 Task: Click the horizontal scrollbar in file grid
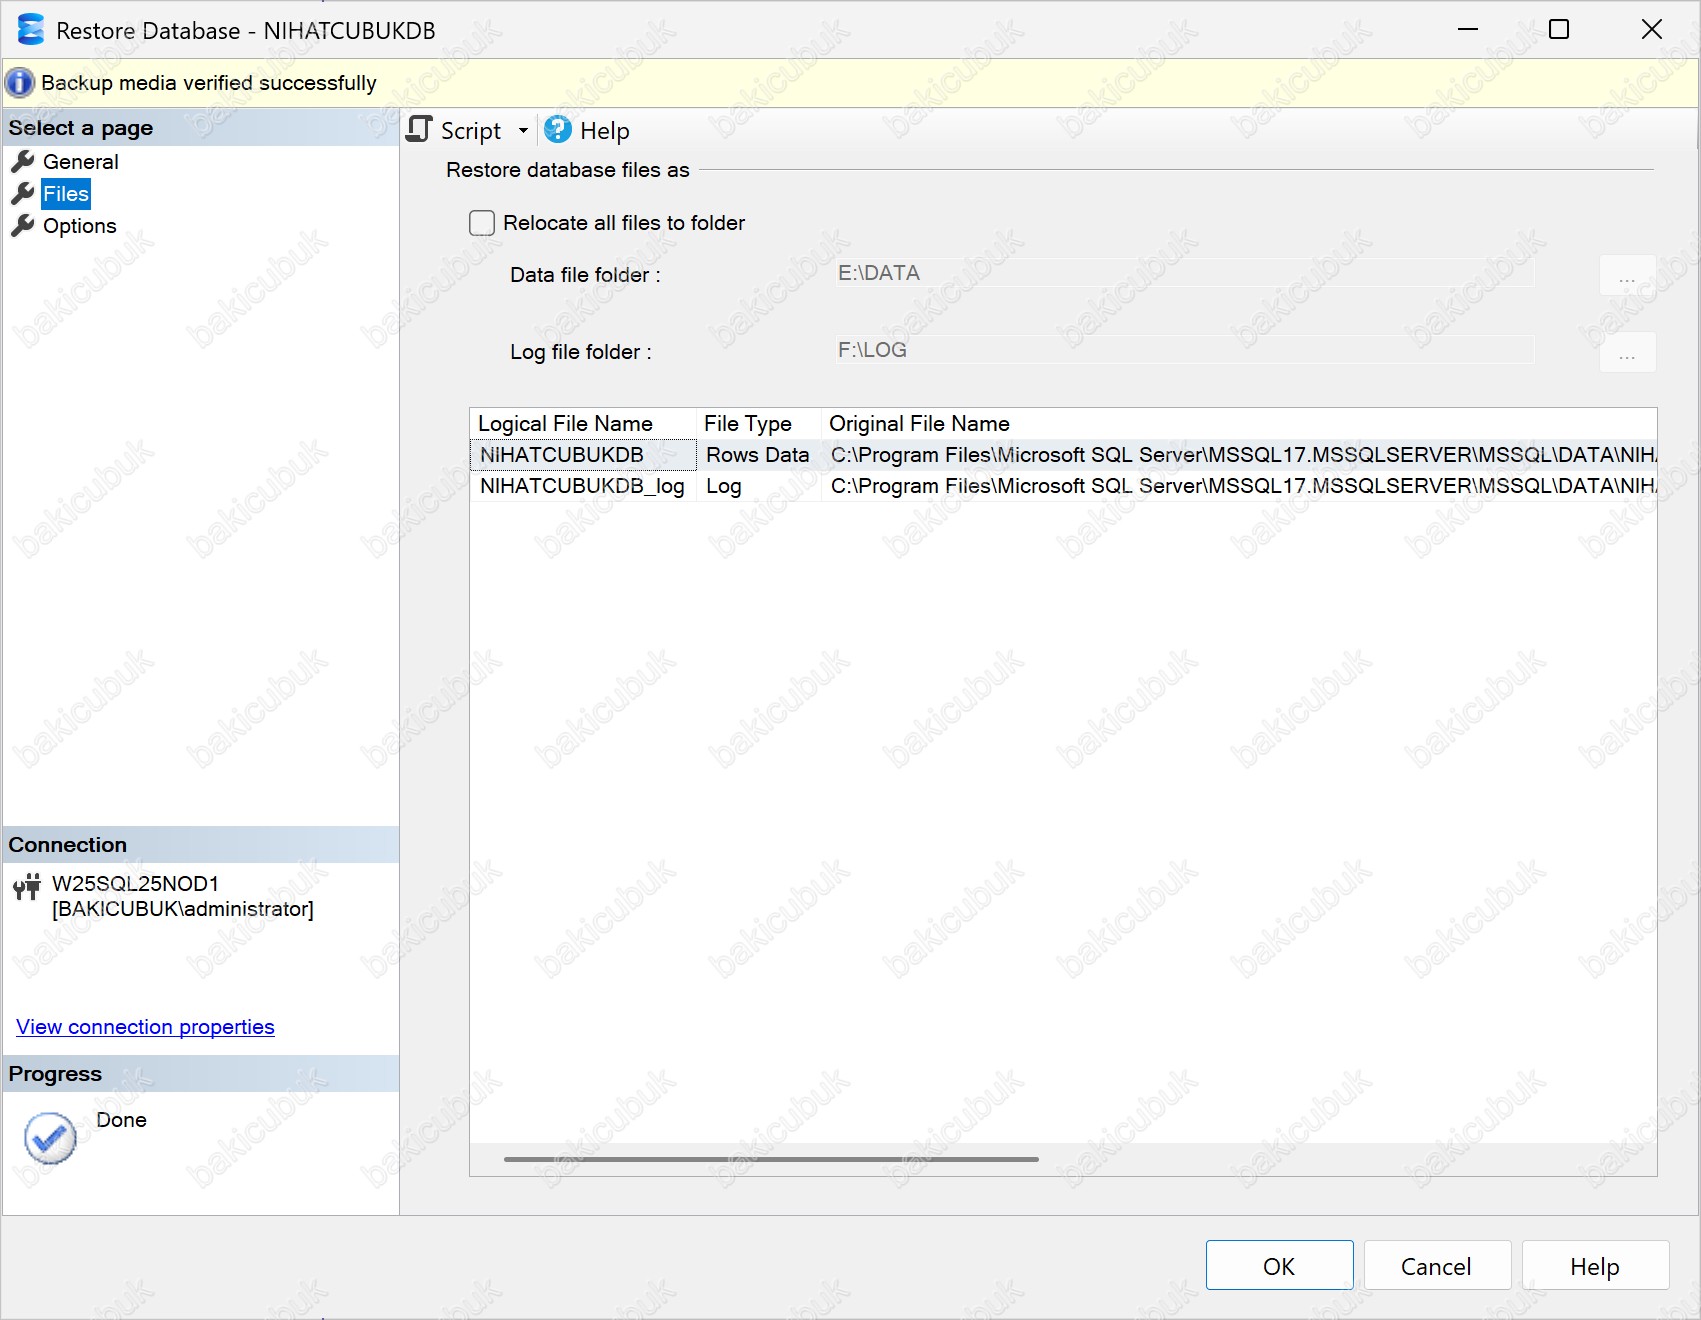point(770,1159)
